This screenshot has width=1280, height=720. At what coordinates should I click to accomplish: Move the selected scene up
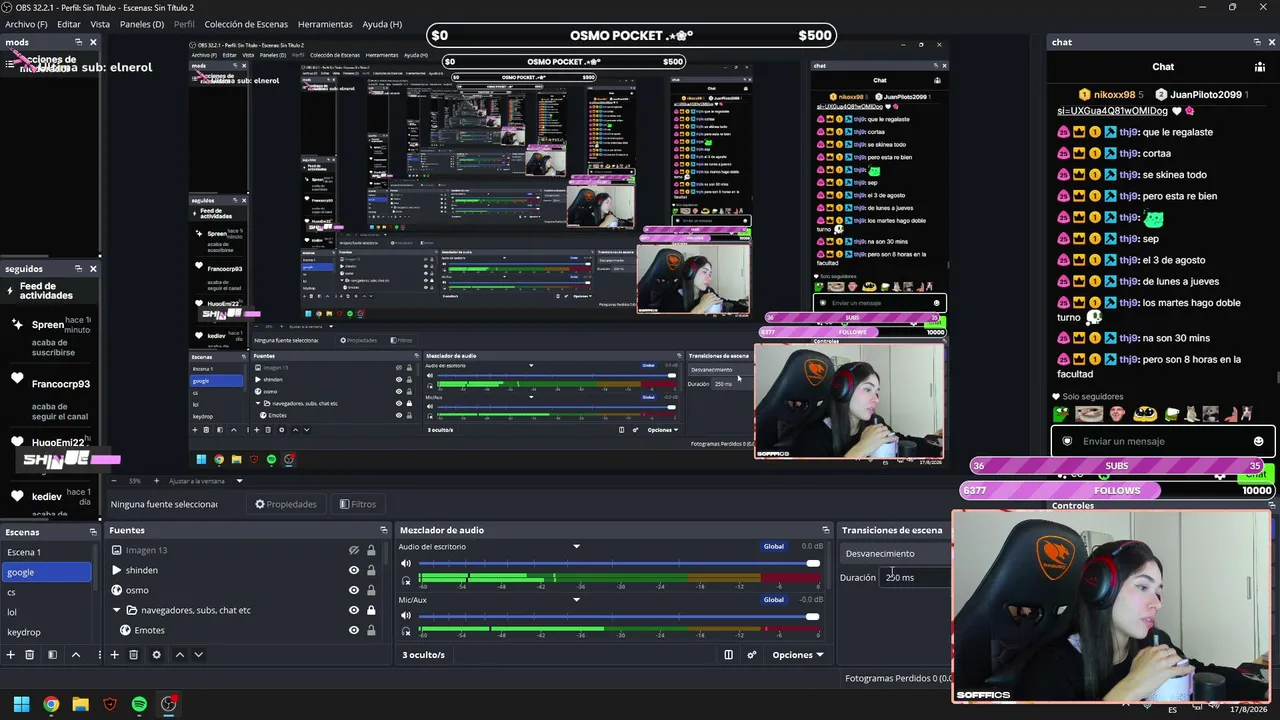click(x=76, y=655)
